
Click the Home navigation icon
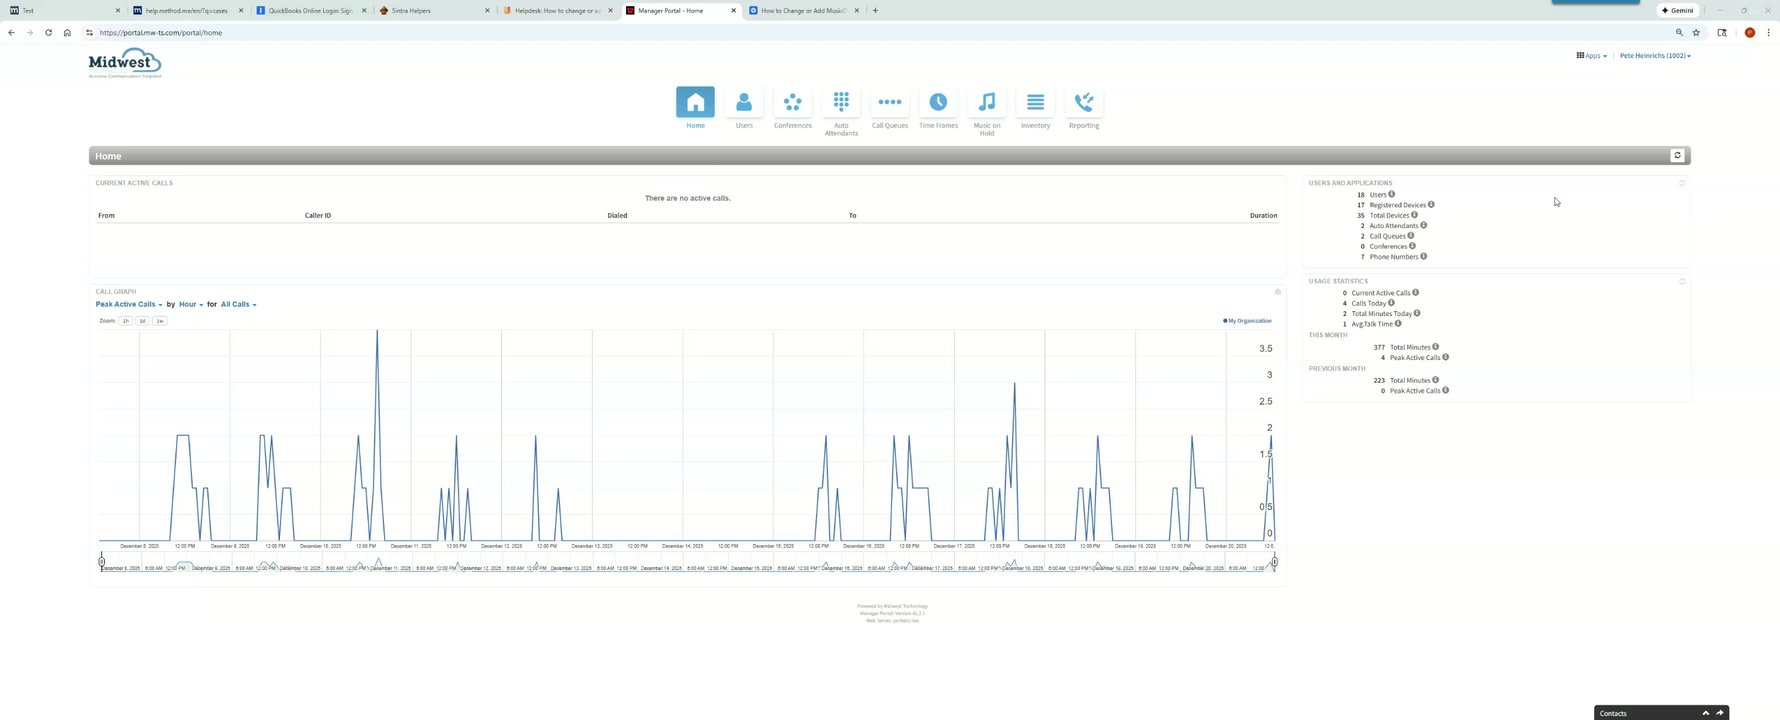(x=695, y=103)
